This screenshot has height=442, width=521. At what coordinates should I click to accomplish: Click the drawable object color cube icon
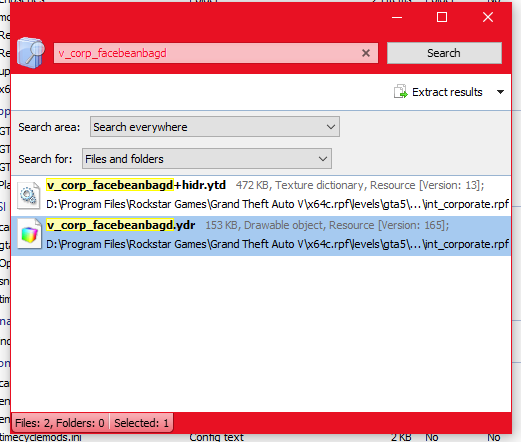[29, 234]
